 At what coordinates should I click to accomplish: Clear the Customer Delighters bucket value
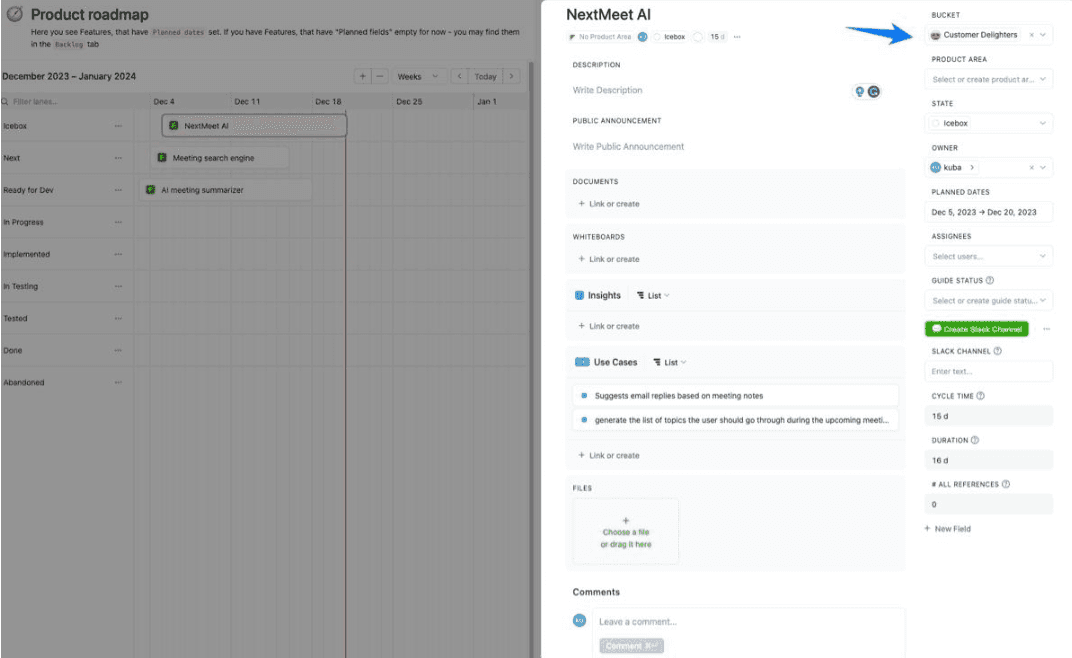coord(1031,35)
